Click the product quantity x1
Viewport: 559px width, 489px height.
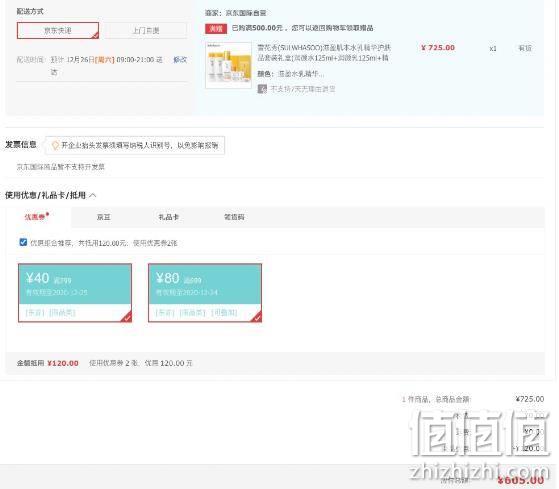(493, 48)
